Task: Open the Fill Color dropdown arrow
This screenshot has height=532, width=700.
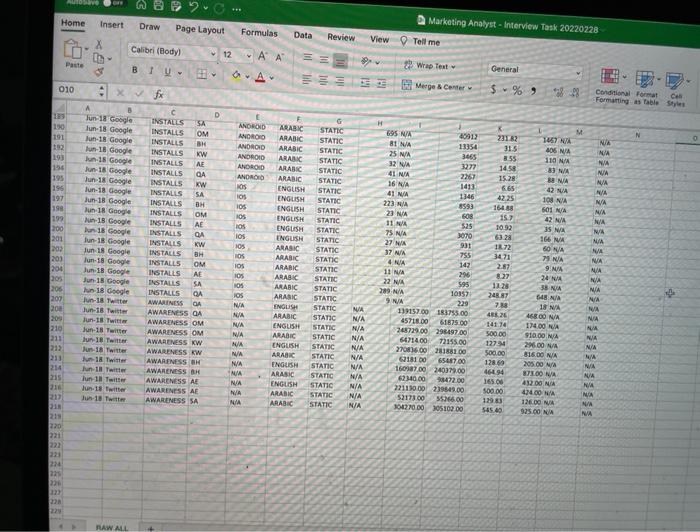Action: [247, 77]
